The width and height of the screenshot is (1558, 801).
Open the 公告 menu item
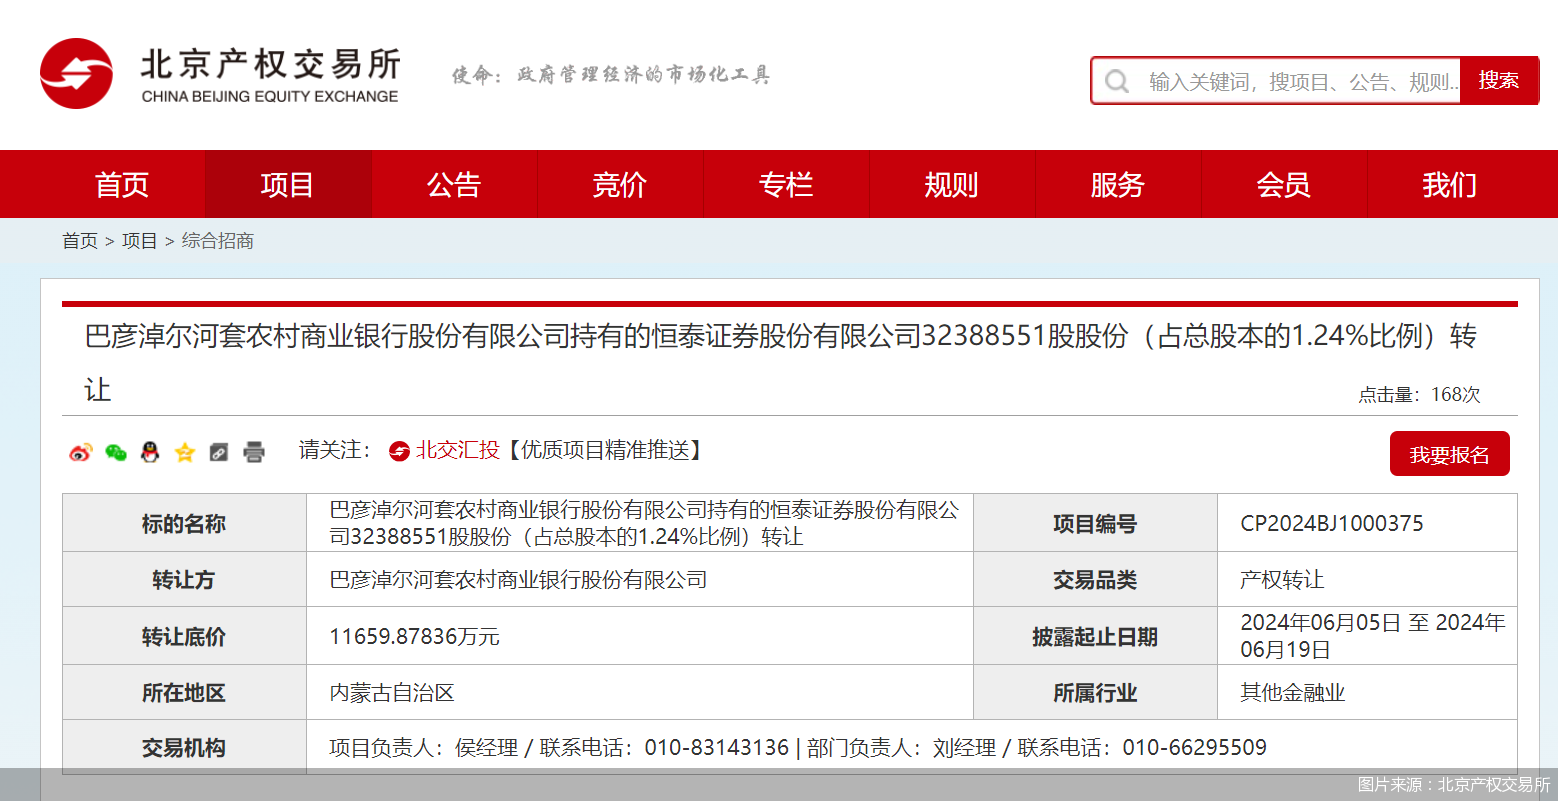point(453,184)
